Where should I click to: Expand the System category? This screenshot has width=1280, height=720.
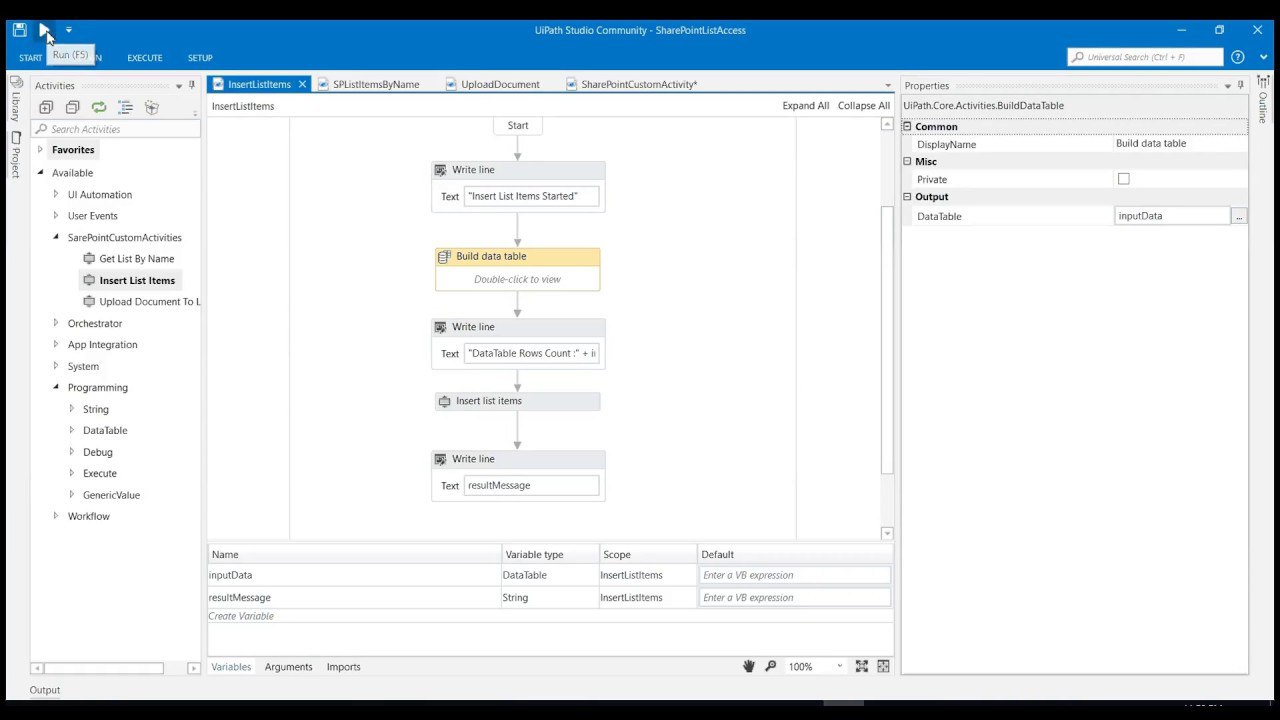pos(56,367)
